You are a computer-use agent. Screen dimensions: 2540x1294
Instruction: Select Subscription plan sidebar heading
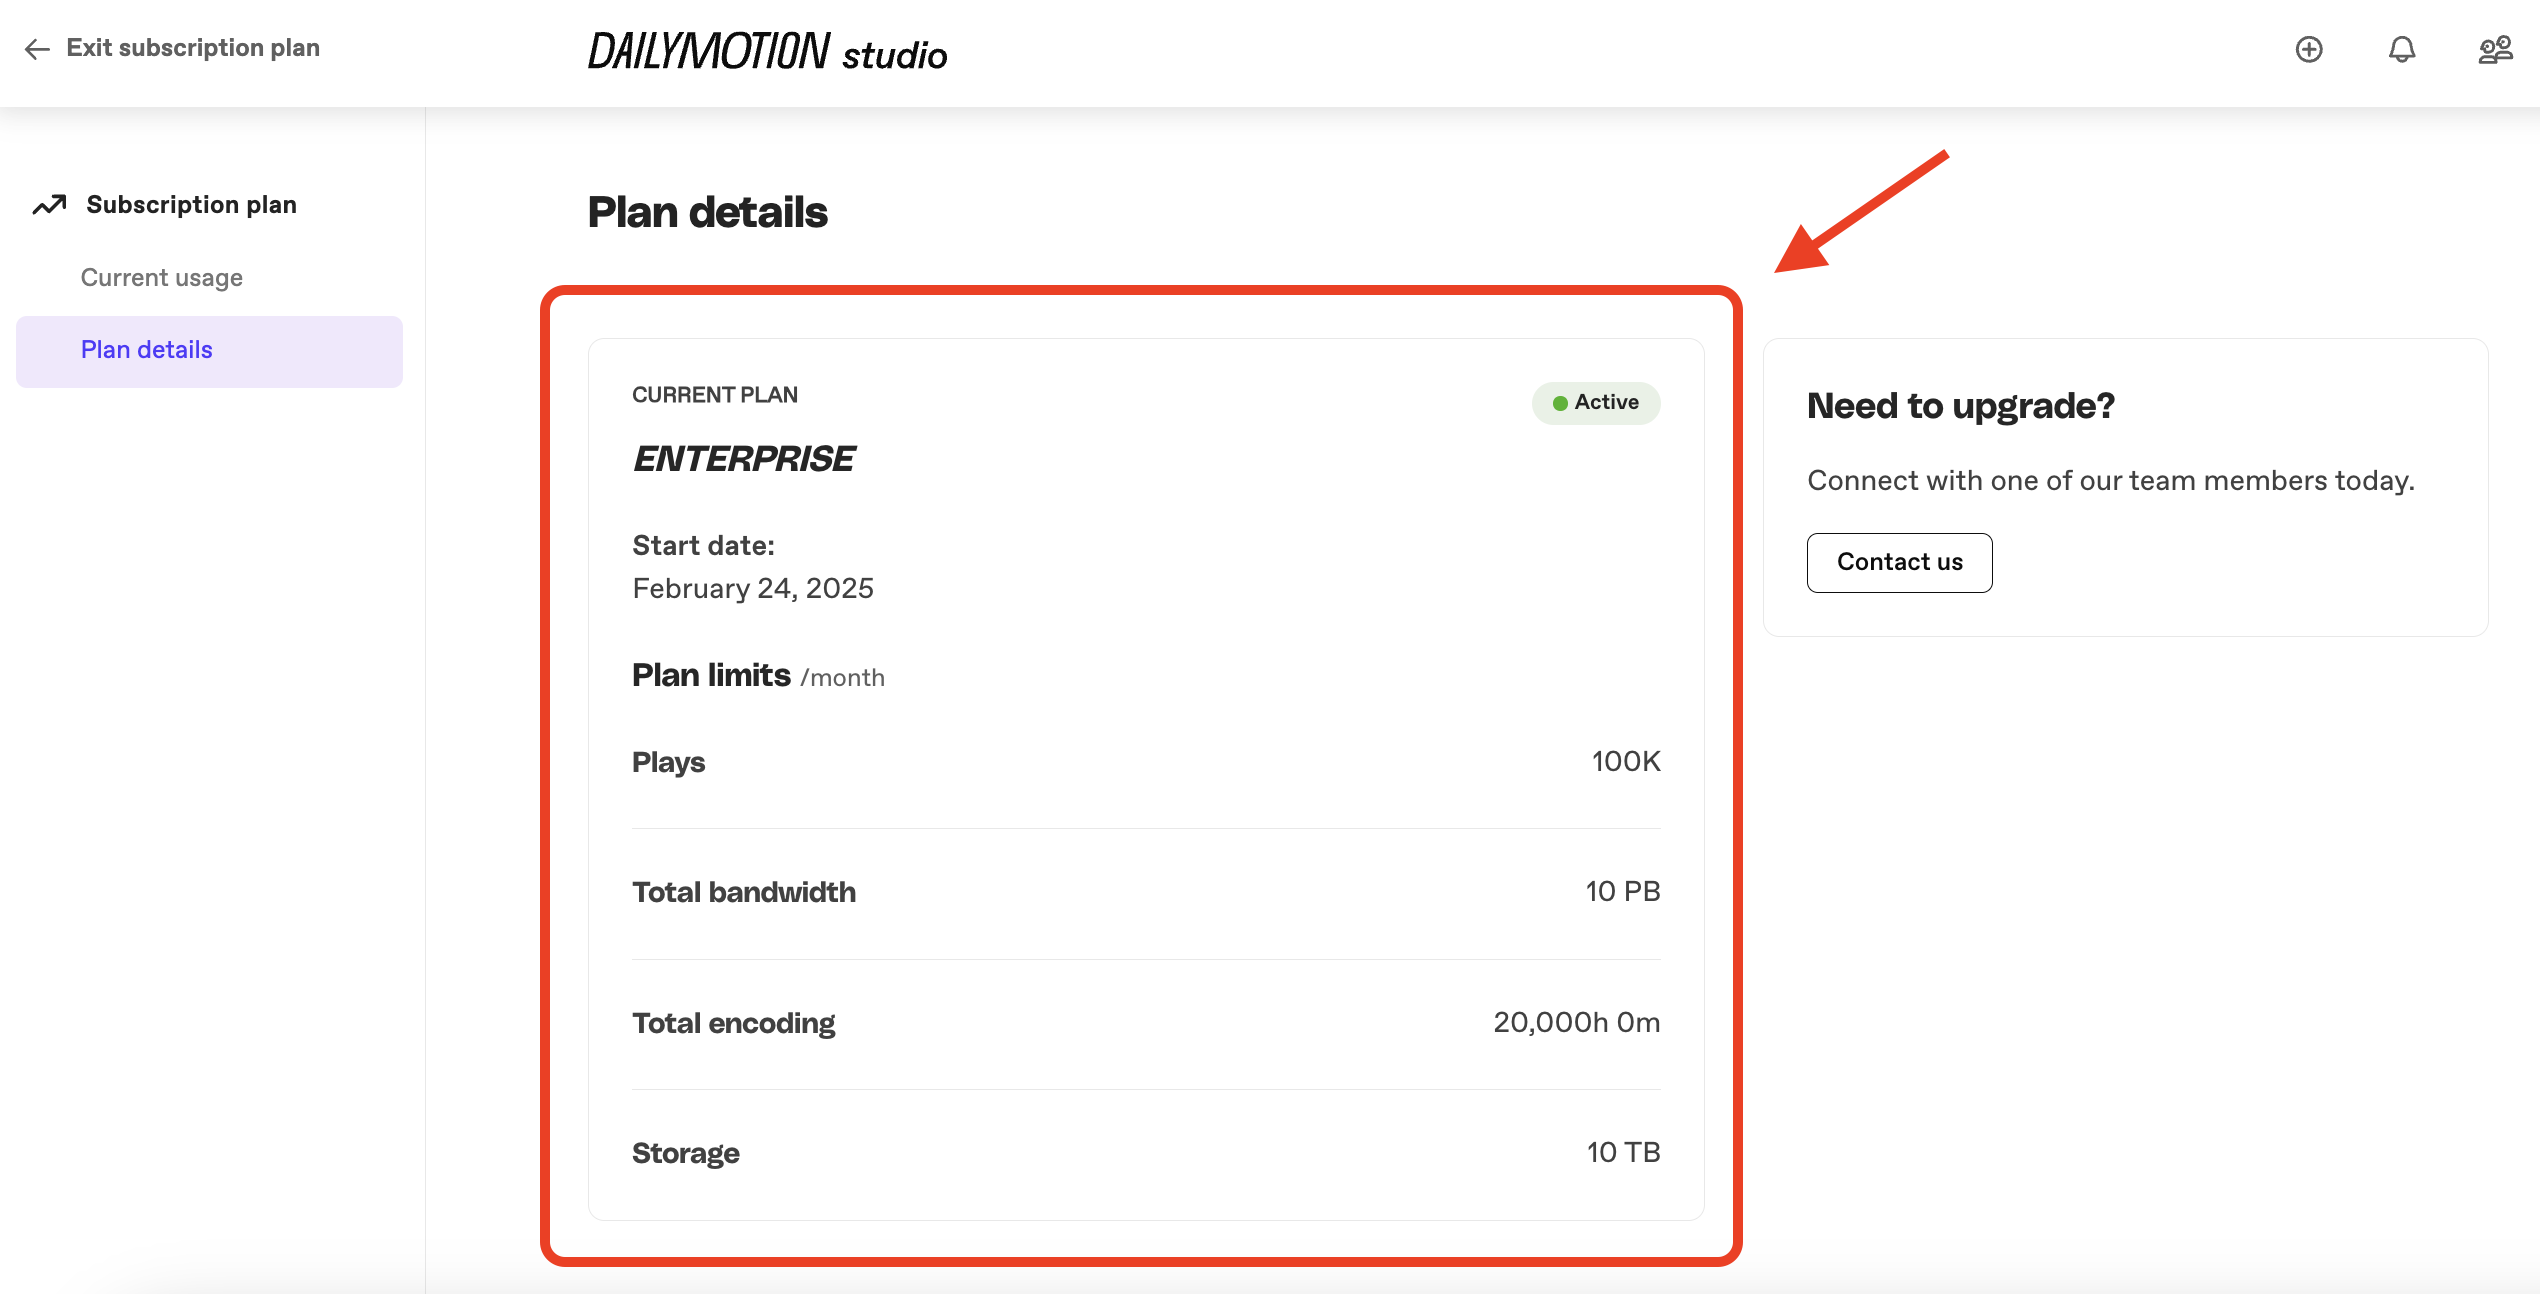click(x=192, y=205)
